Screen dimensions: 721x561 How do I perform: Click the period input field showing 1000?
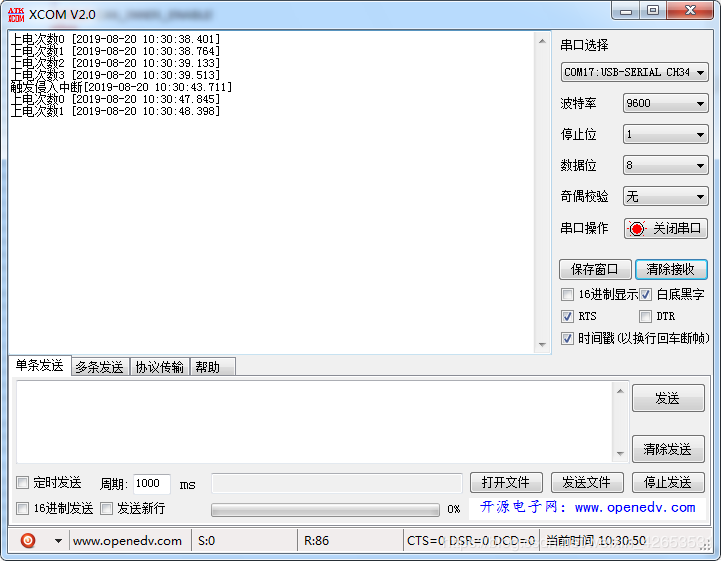click(152, 483)
